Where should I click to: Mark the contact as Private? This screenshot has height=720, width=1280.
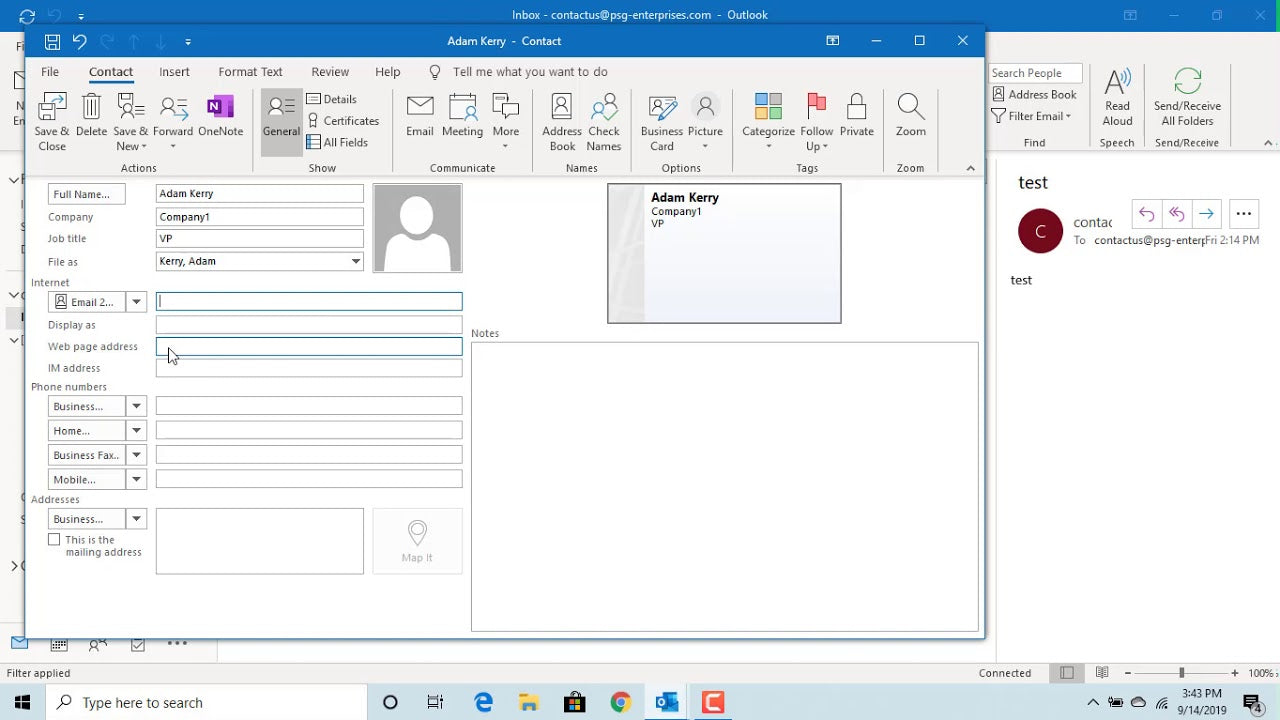tap(857, 120)
